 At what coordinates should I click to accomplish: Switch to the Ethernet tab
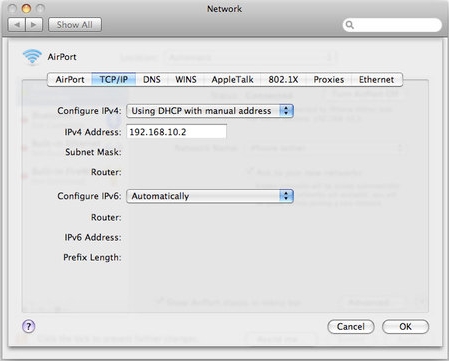(376, 80)
